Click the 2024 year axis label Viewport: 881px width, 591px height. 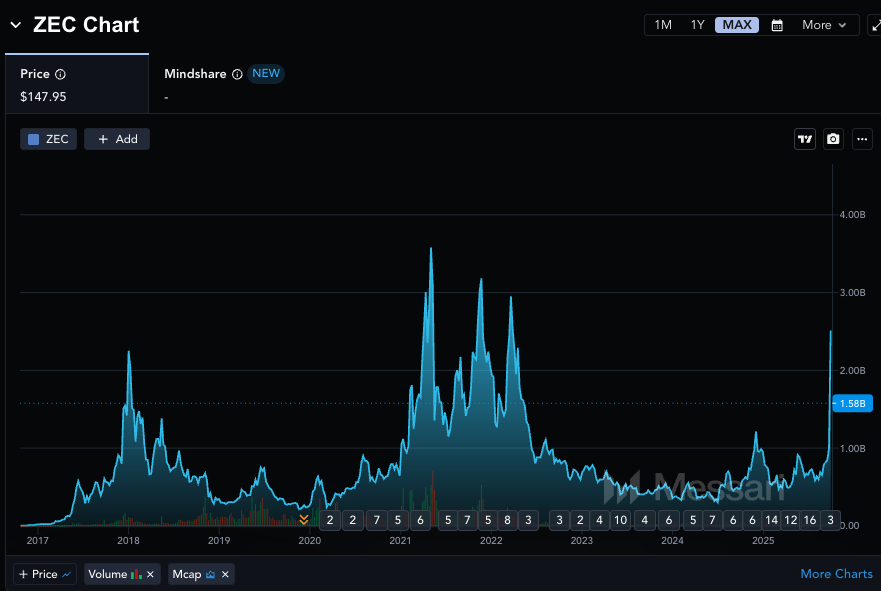click(672, 540)
